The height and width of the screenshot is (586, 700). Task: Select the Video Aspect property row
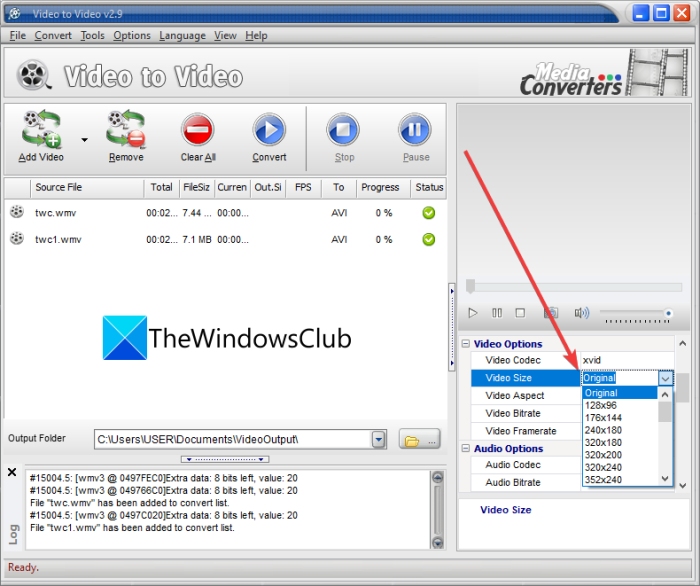pos(526,395)
